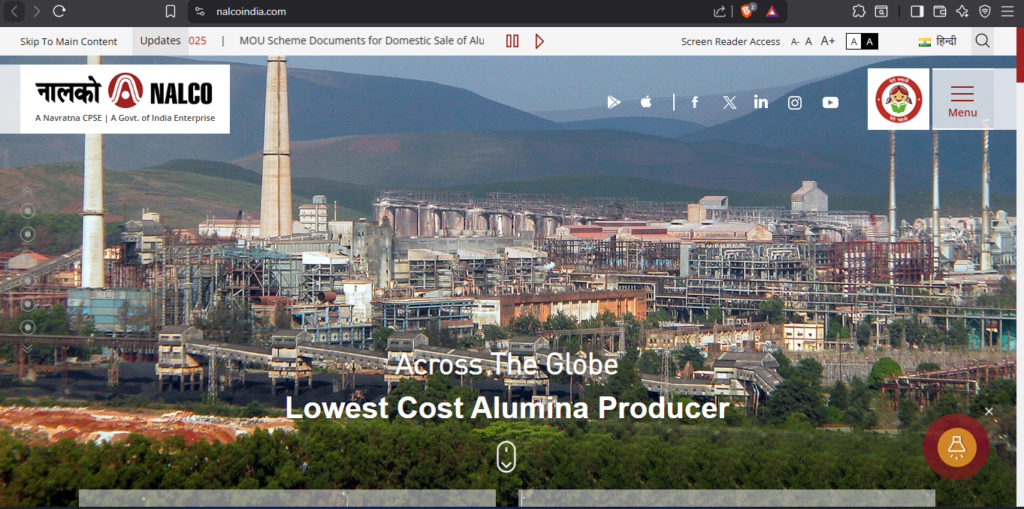Viewport: 1024px width, 509px height.
Task: Open the Google Play store icon link
Action: (614, 102)
